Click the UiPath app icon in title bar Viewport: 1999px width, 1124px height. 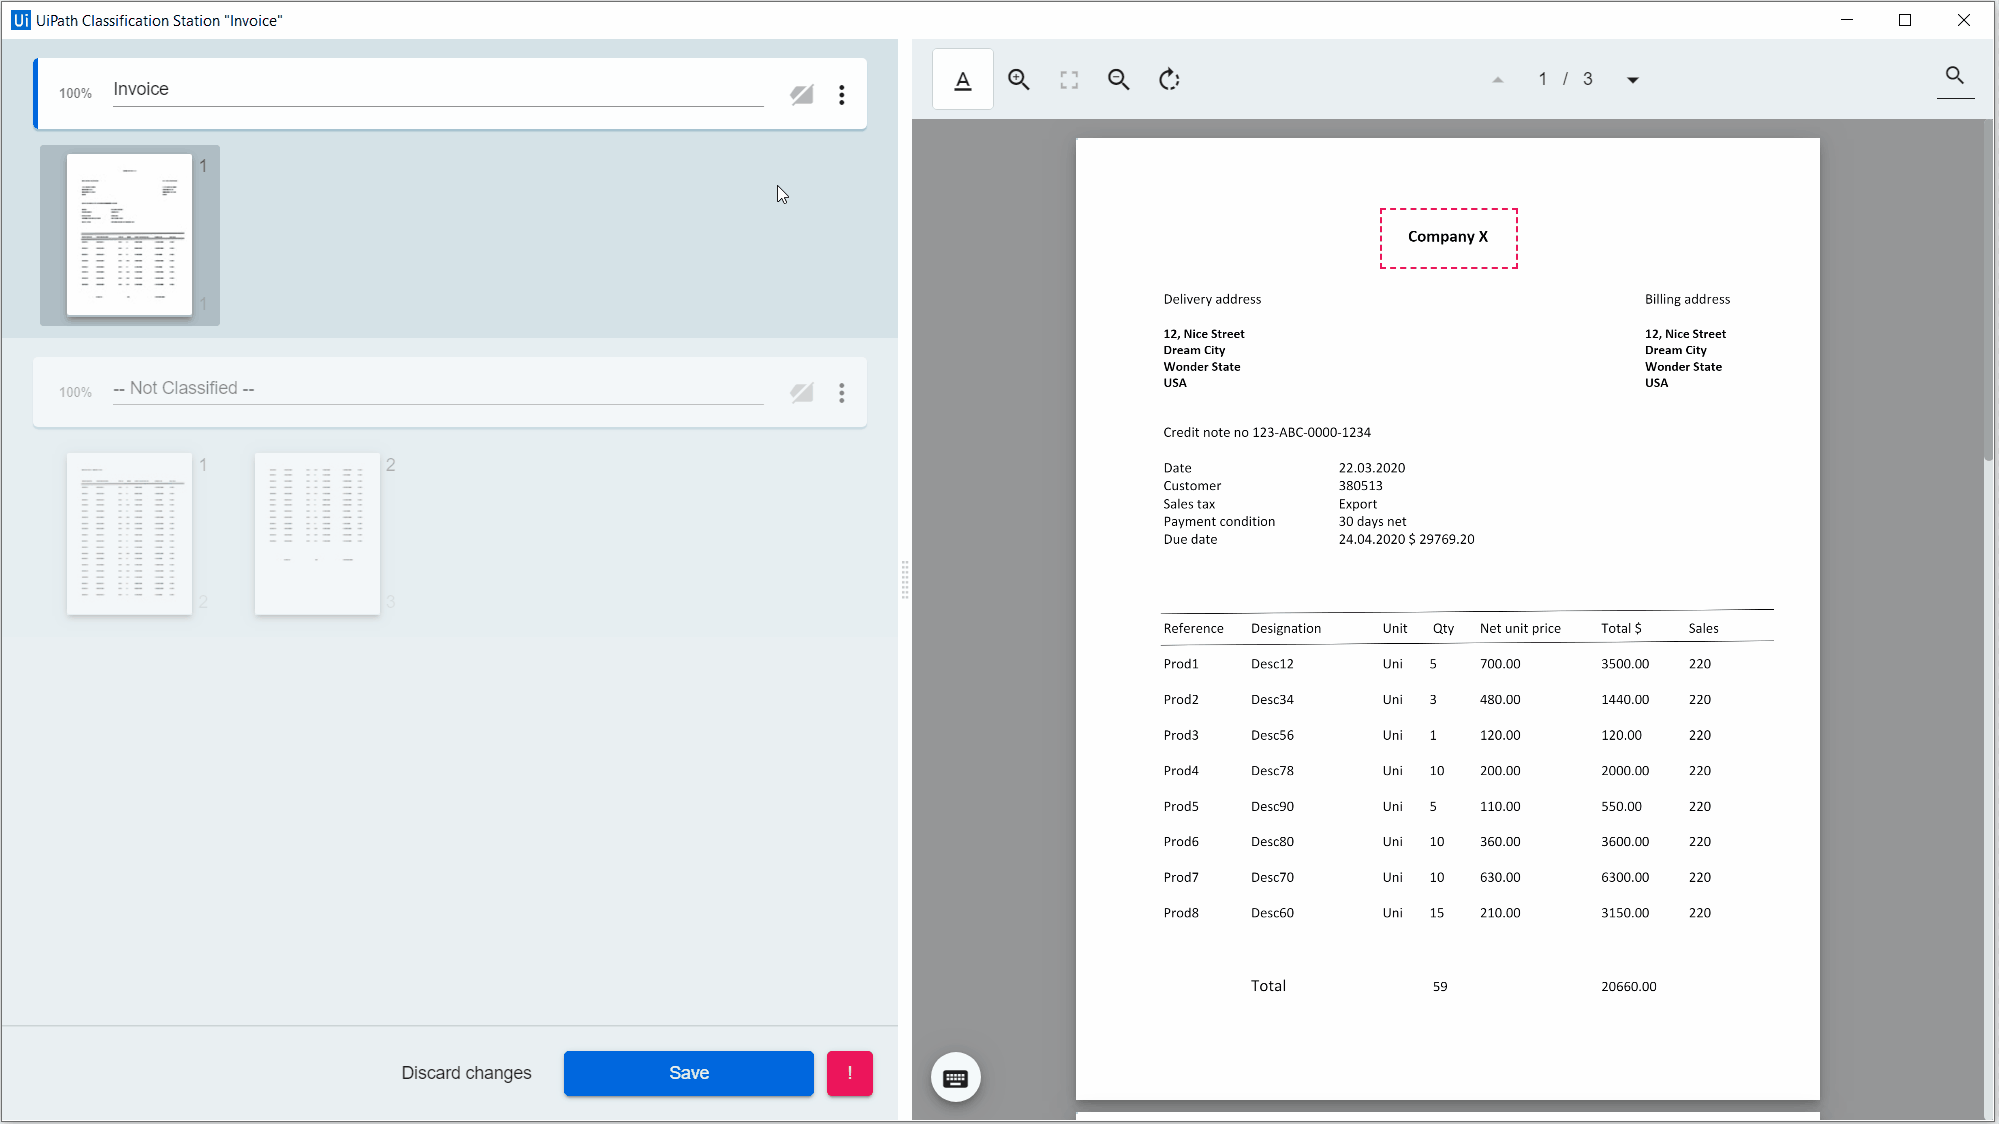21,20
